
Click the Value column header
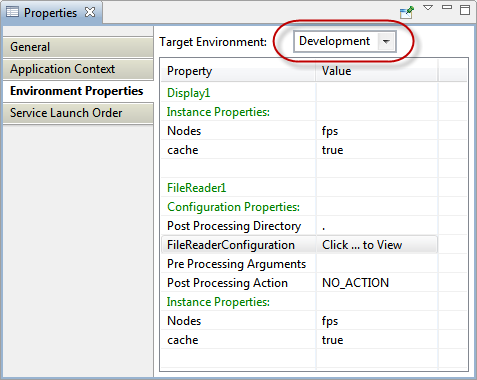[x=377, y=71]
